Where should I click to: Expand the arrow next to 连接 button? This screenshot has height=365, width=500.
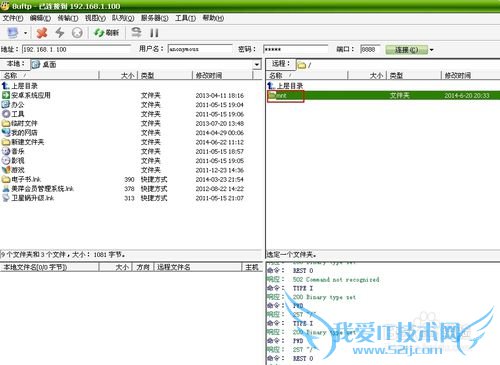(x=432, y=50)
